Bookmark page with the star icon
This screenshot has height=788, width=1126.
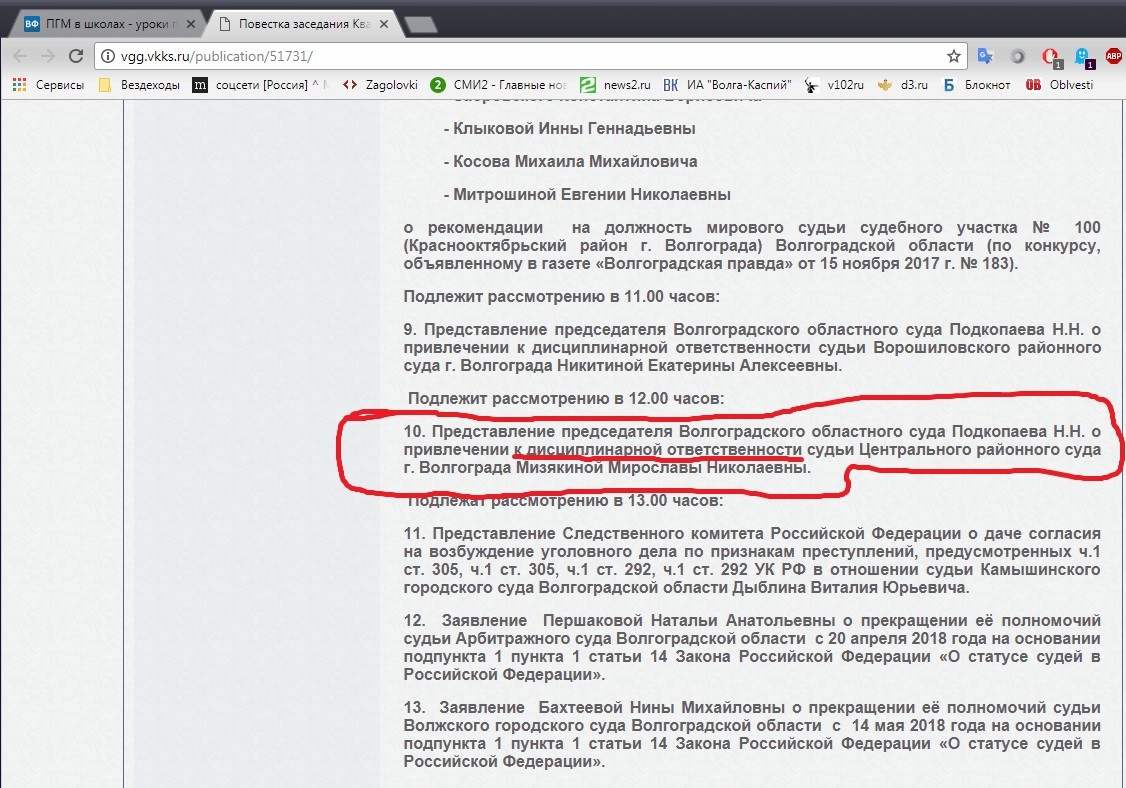tap(954, 56)
